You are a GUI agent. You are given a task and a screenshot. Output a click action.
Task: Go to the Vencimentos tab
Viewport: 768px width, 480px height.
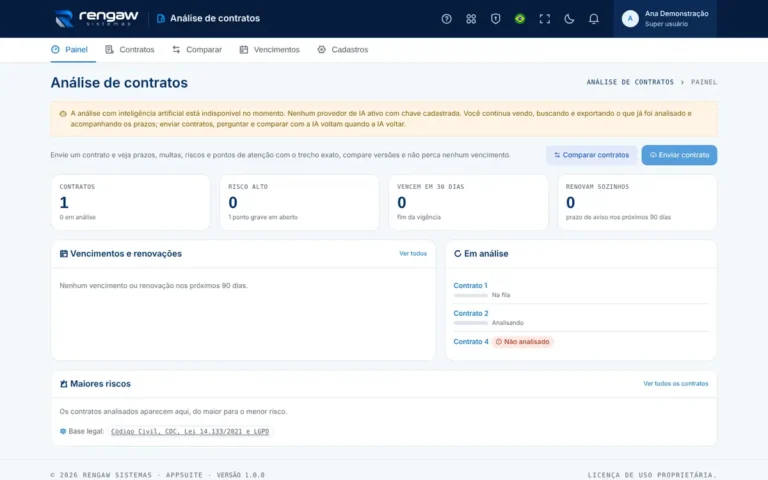[x=269, y=49]
